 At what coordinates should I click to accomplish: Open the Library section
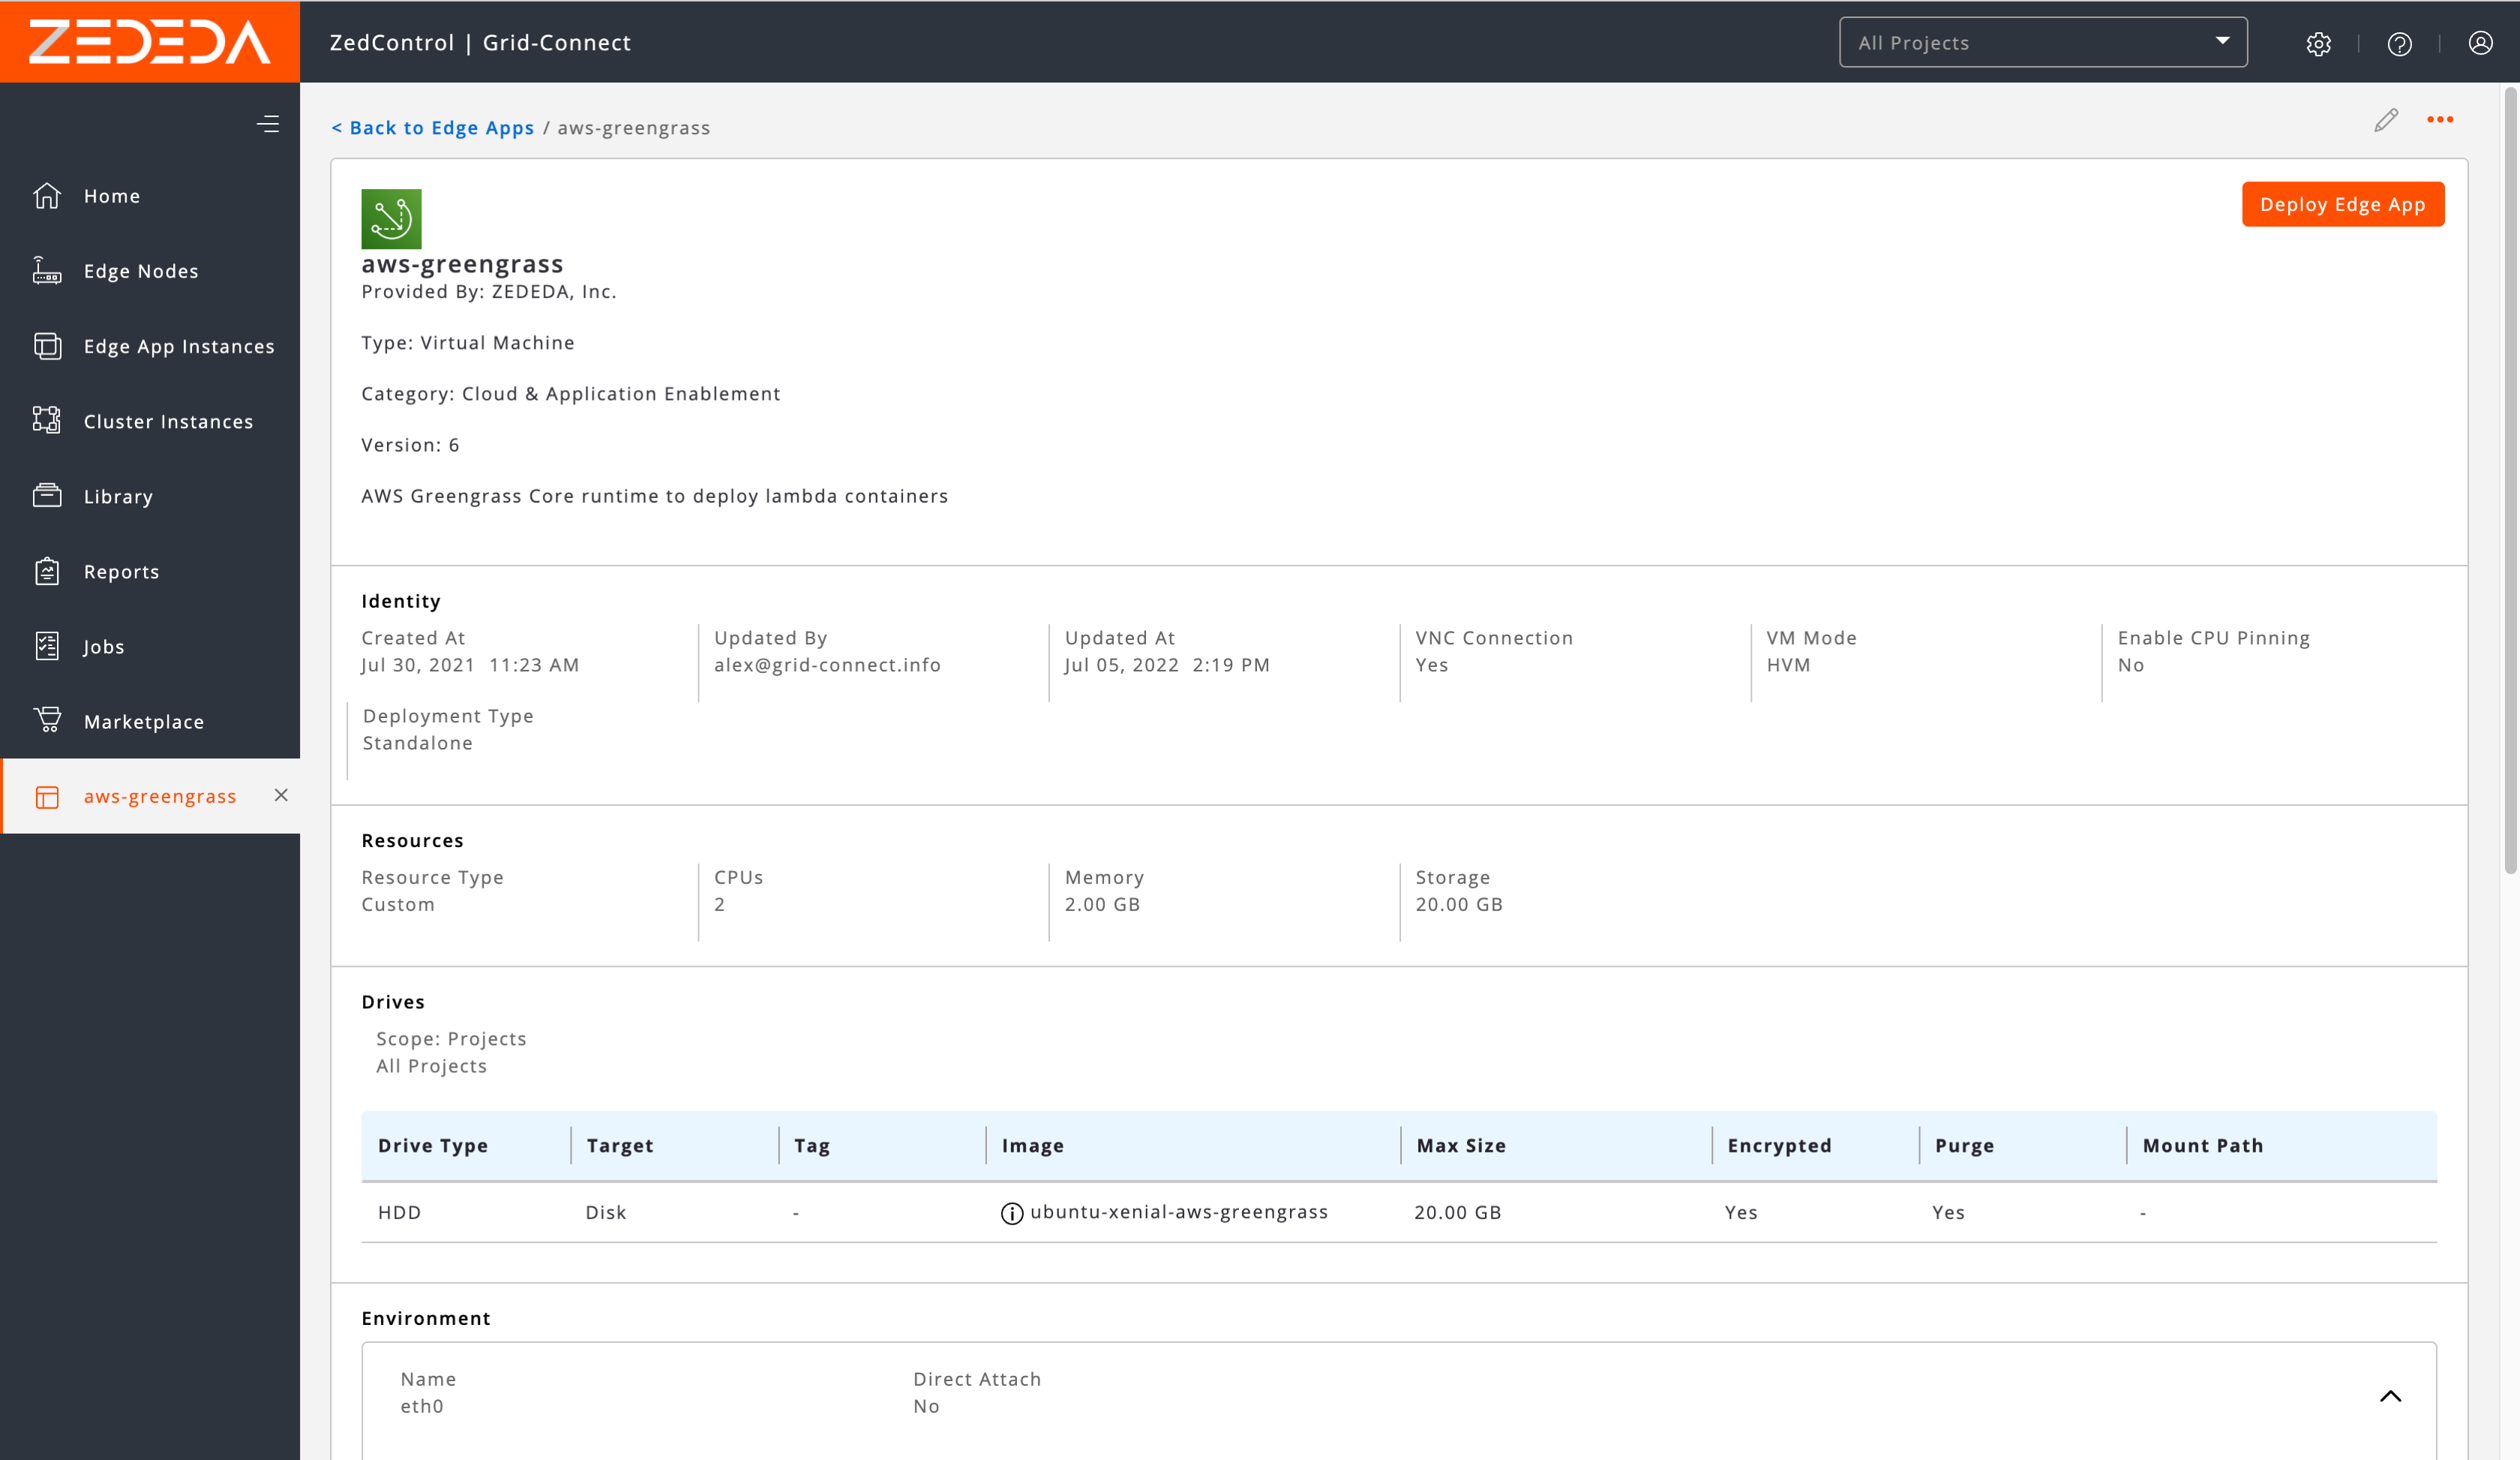[118, 496]
